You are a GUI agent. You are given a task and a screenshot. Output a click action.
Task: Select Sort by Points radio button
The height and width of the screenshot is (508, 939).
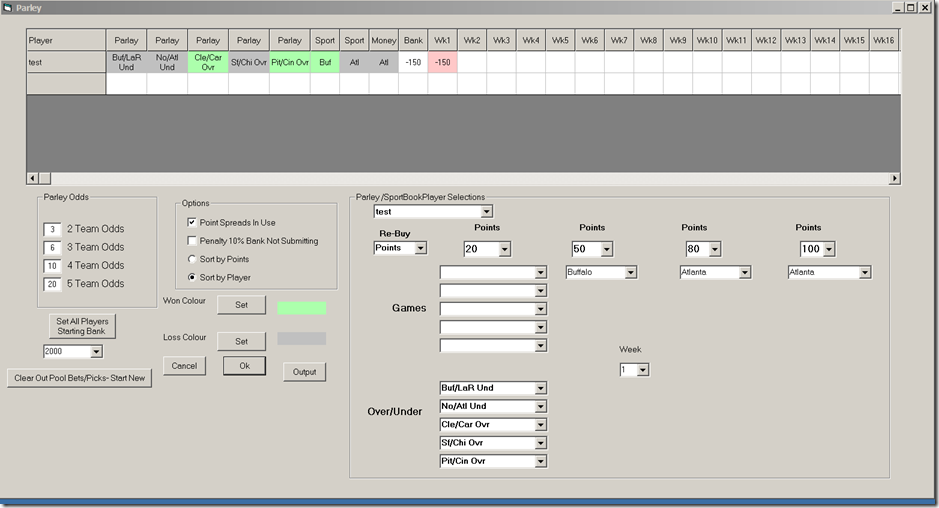[x=192, y=259]
